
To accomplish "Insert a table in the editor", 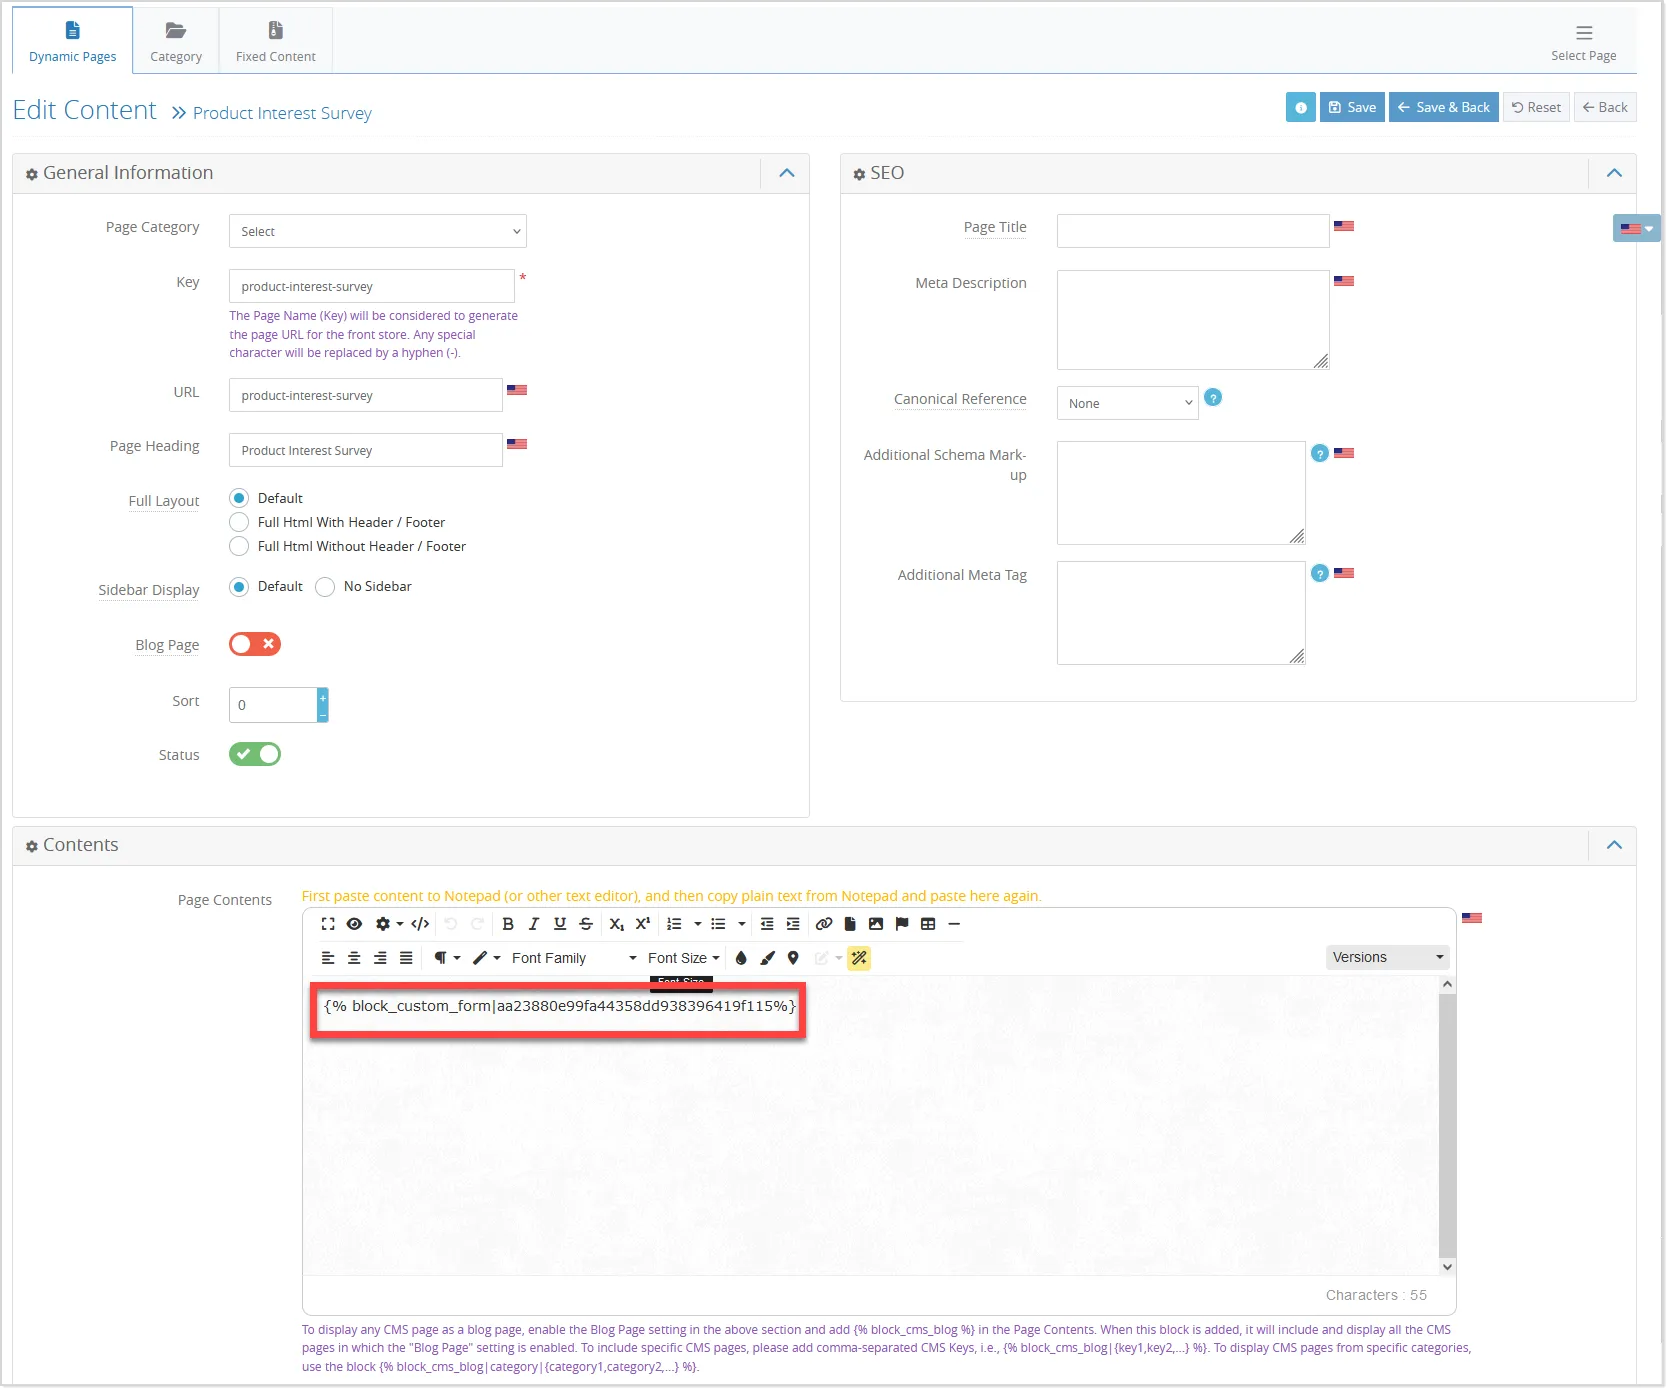I will [928, 925].
